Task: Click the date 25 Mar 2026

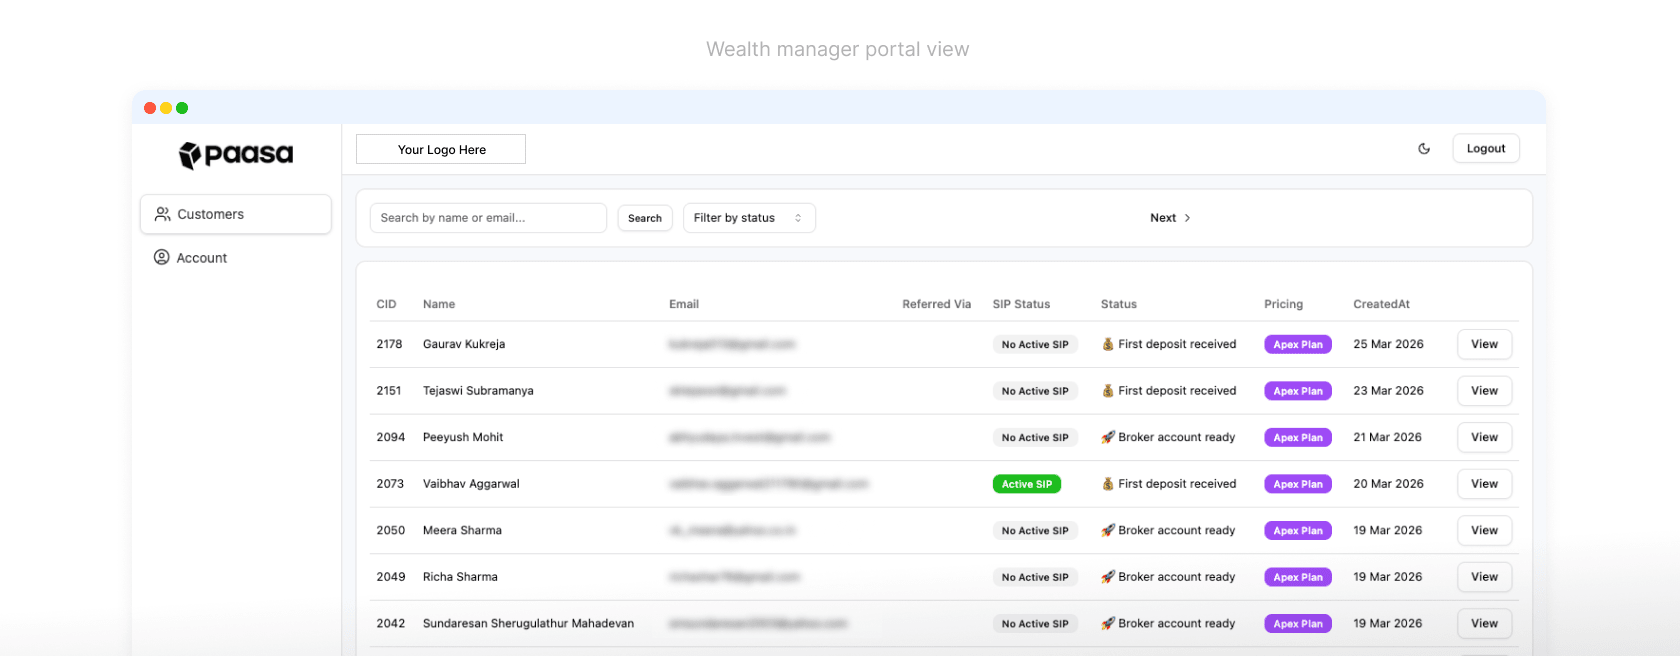Action: (x=1388, y=344)
